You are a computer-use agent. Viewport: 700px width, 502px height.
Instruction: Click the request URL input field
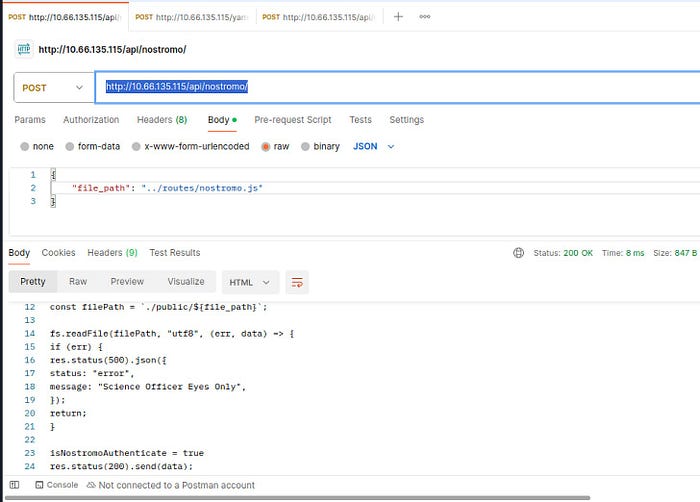[397, 87]
